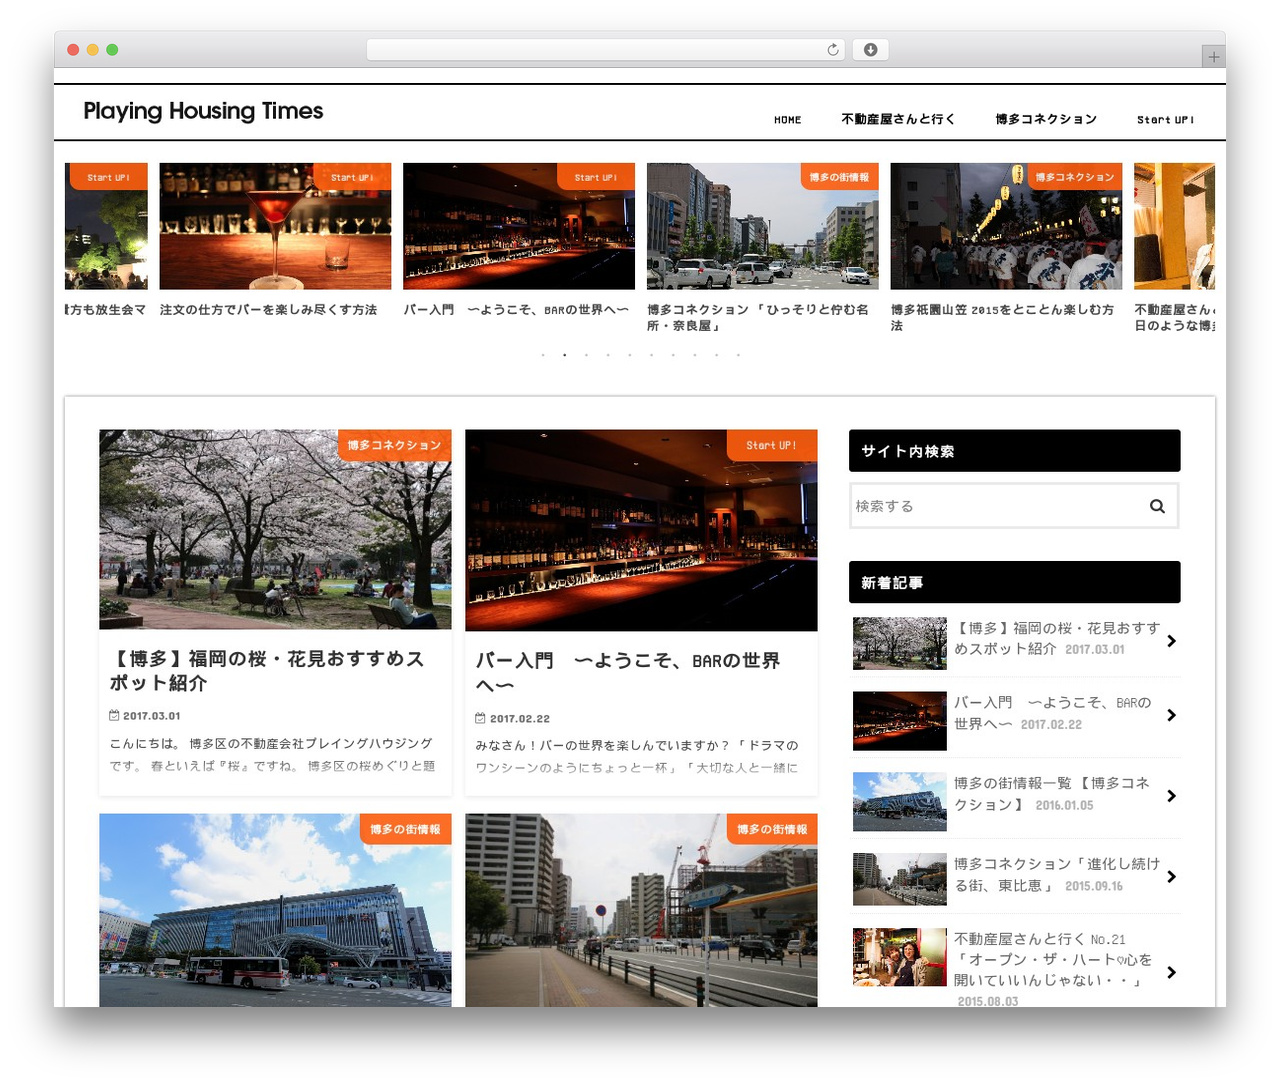This screenshot has height=1084, width=1280.
Task: Open the 博多コネクション navigation menu item
Action: click(1046, 119)
